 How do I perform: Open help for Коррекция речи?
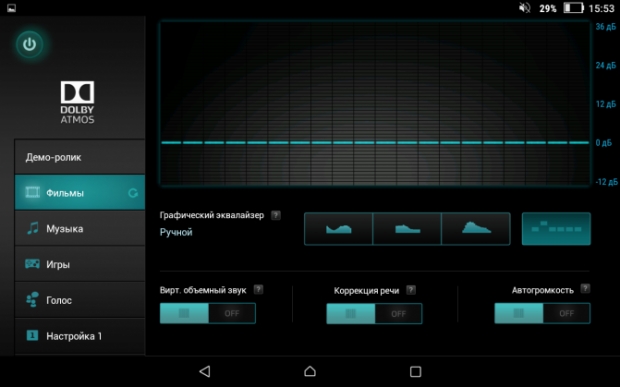coord(411,290)
